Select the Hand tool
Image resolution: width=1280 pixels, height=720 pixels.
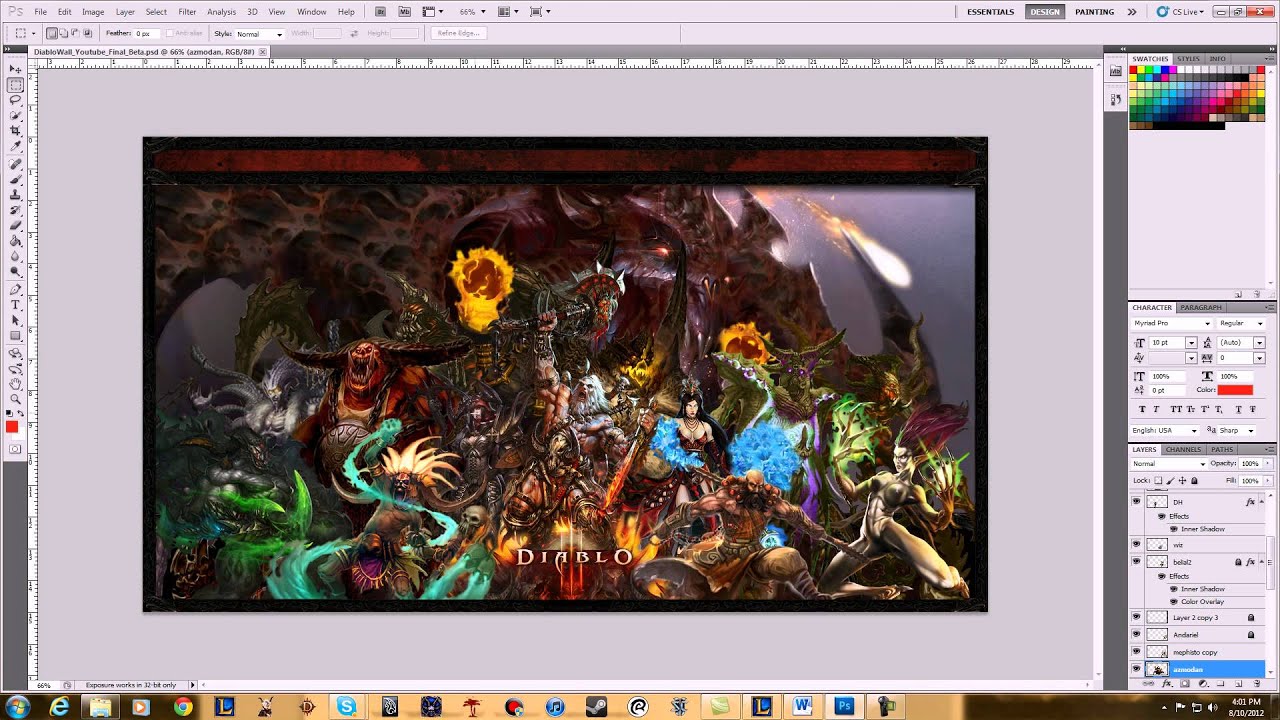(15, 384)
